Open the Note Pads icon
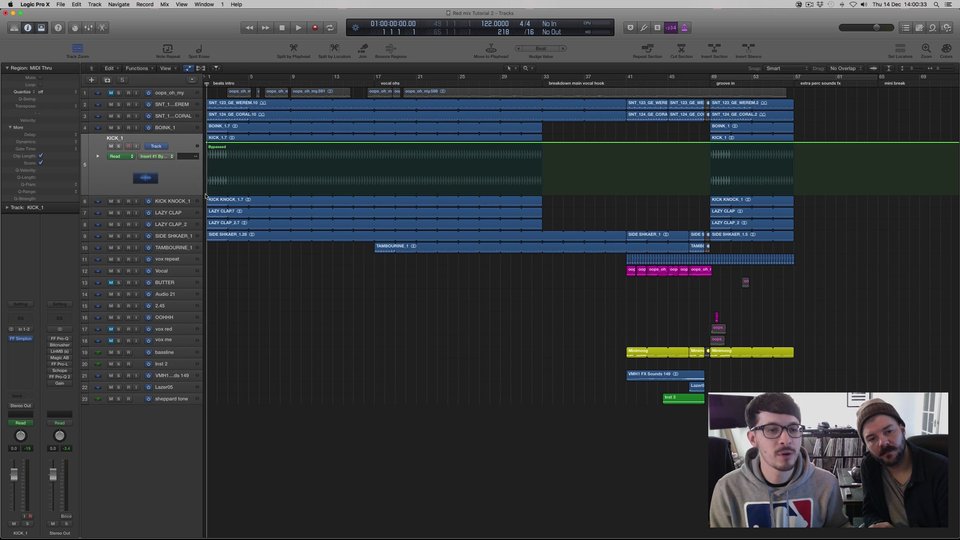Viewport: 960px width, 540px height. click(919, 28)
